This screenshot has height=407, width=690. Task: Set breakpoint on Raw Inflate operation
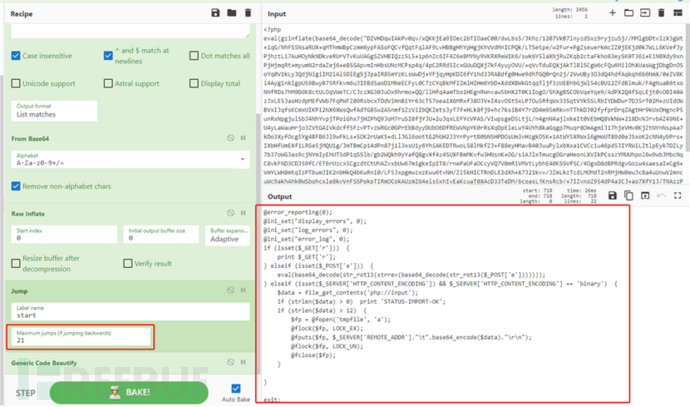pos(243,213)
